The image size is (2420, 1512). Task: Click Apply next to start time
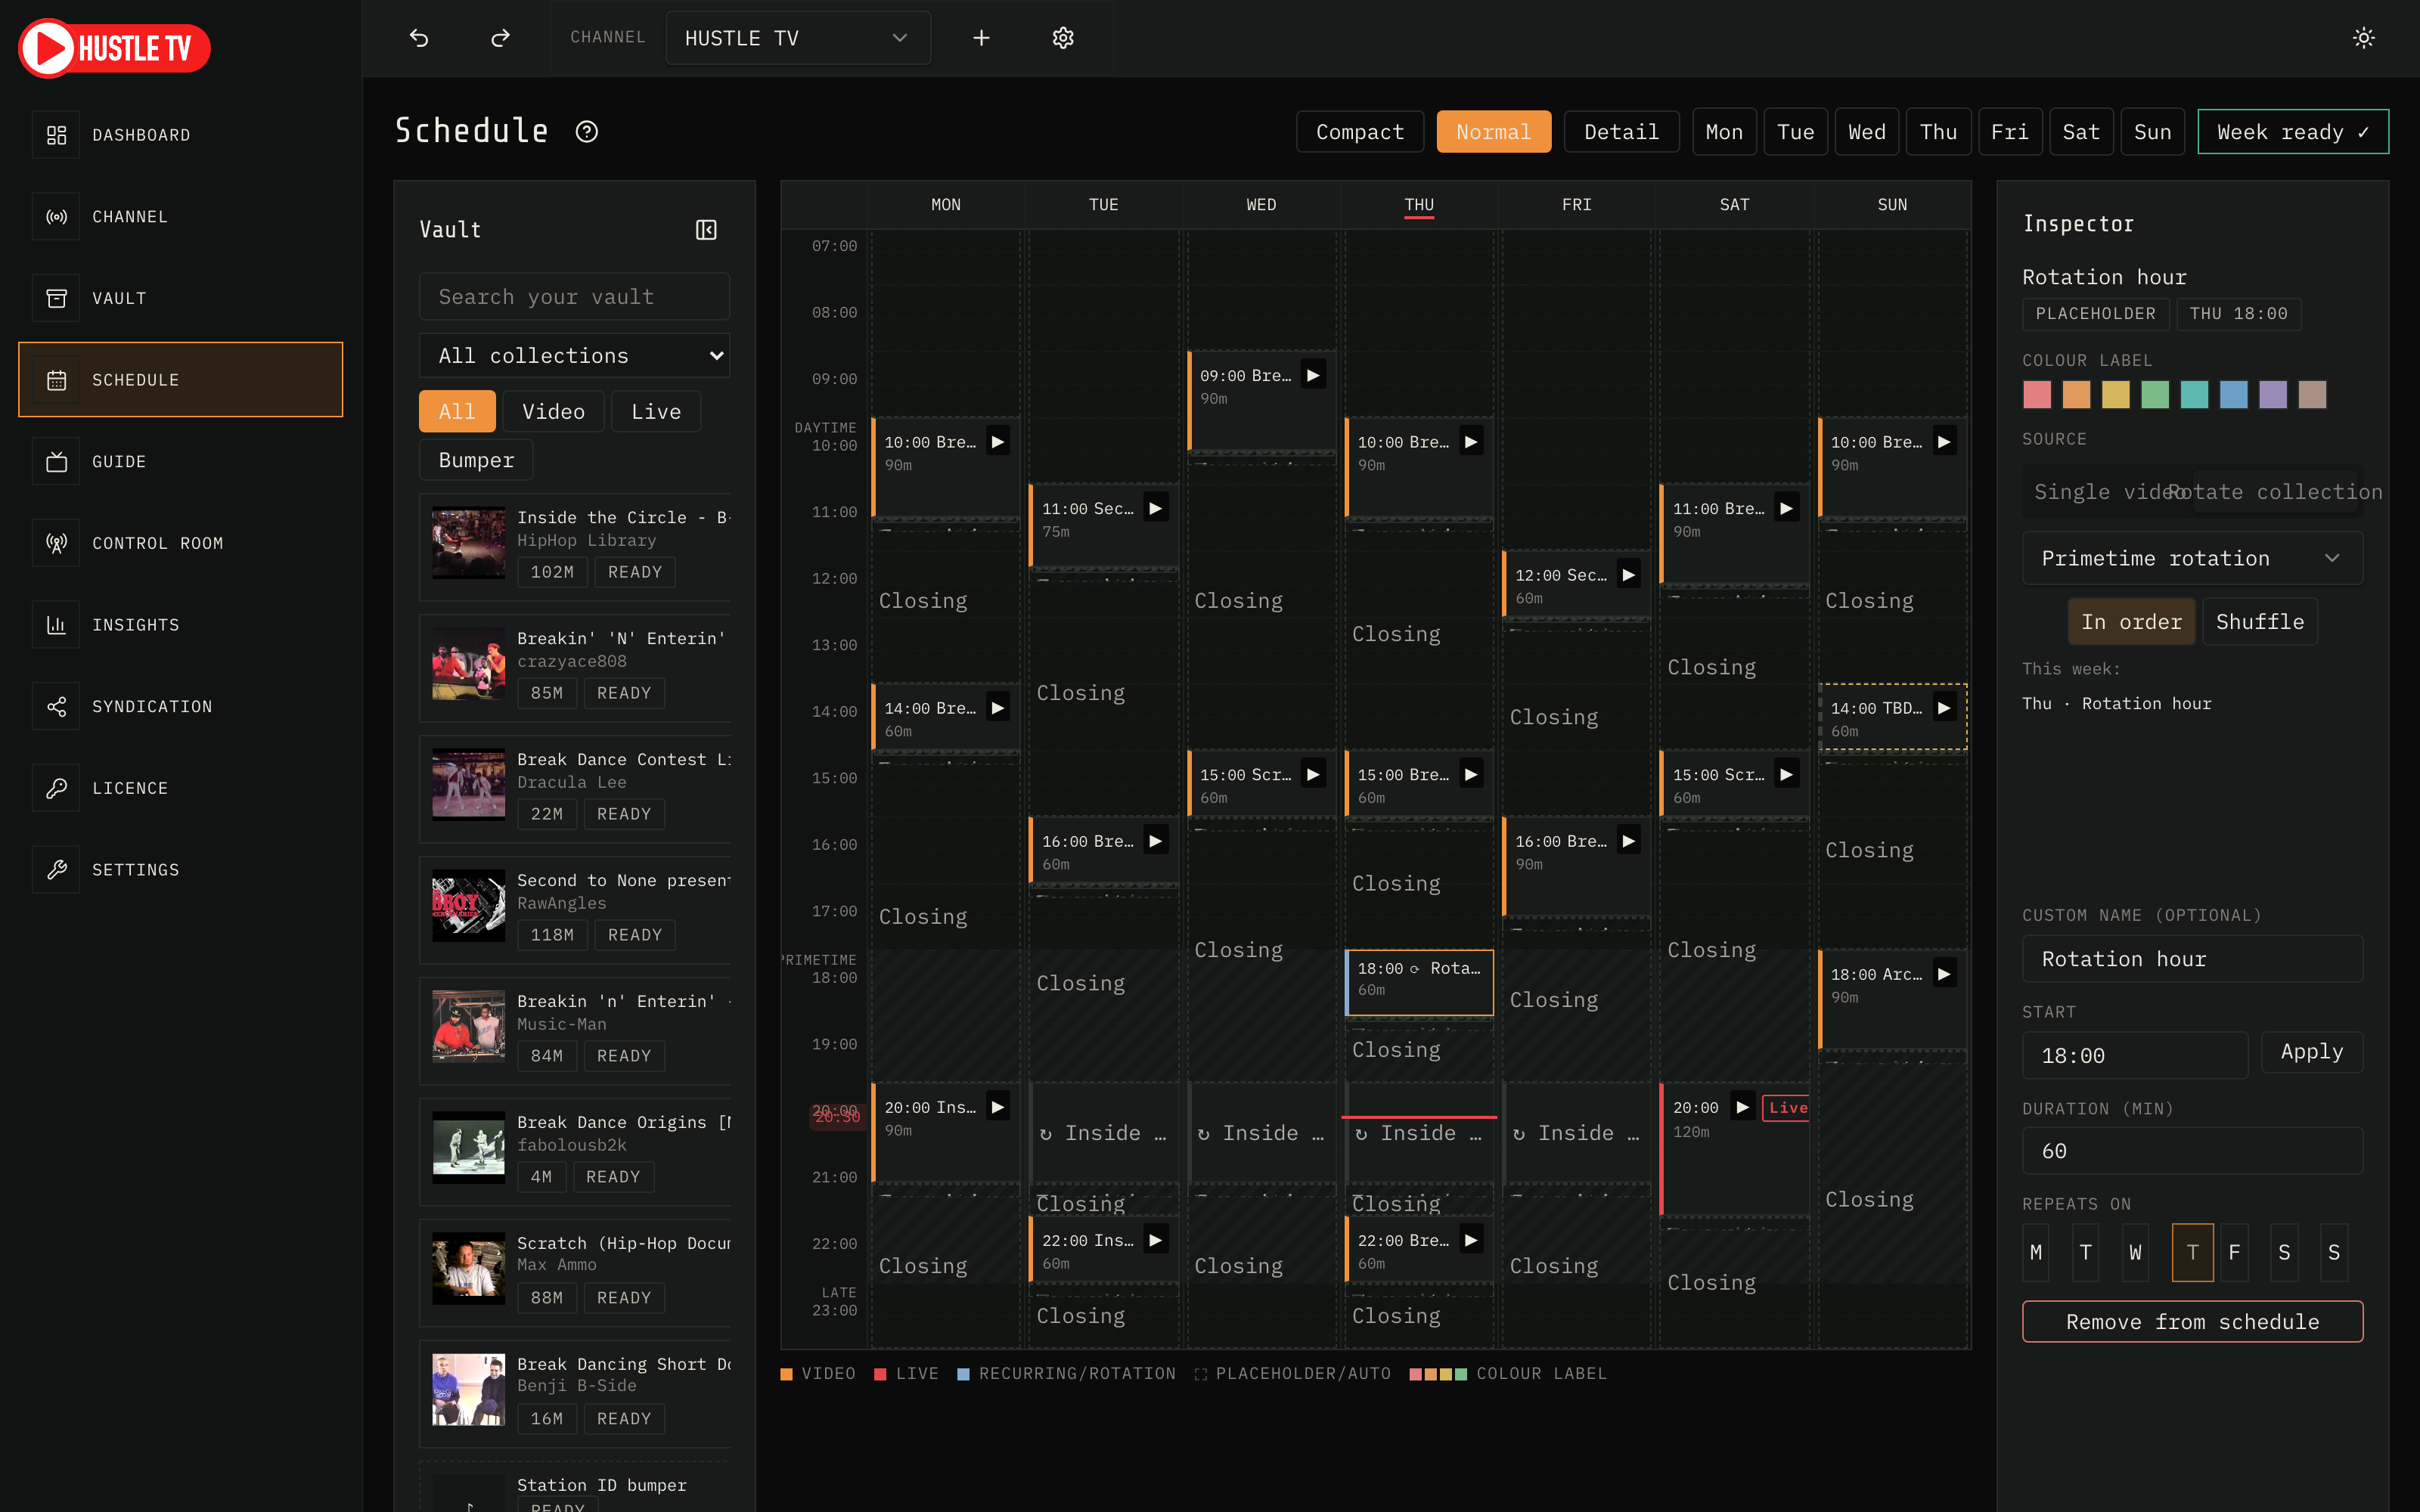[2311, 1052]
